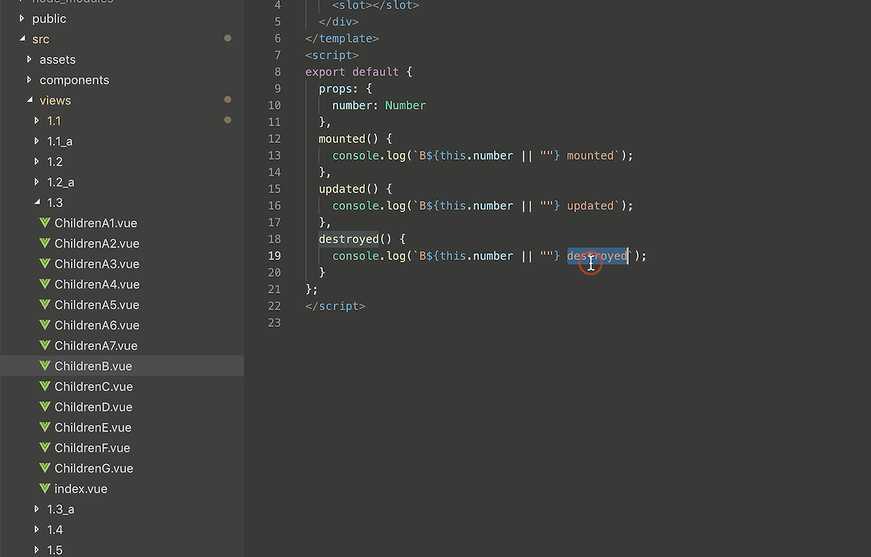
Task: Click the word 'updated' in line 16 string
Action: coord(590,205)
